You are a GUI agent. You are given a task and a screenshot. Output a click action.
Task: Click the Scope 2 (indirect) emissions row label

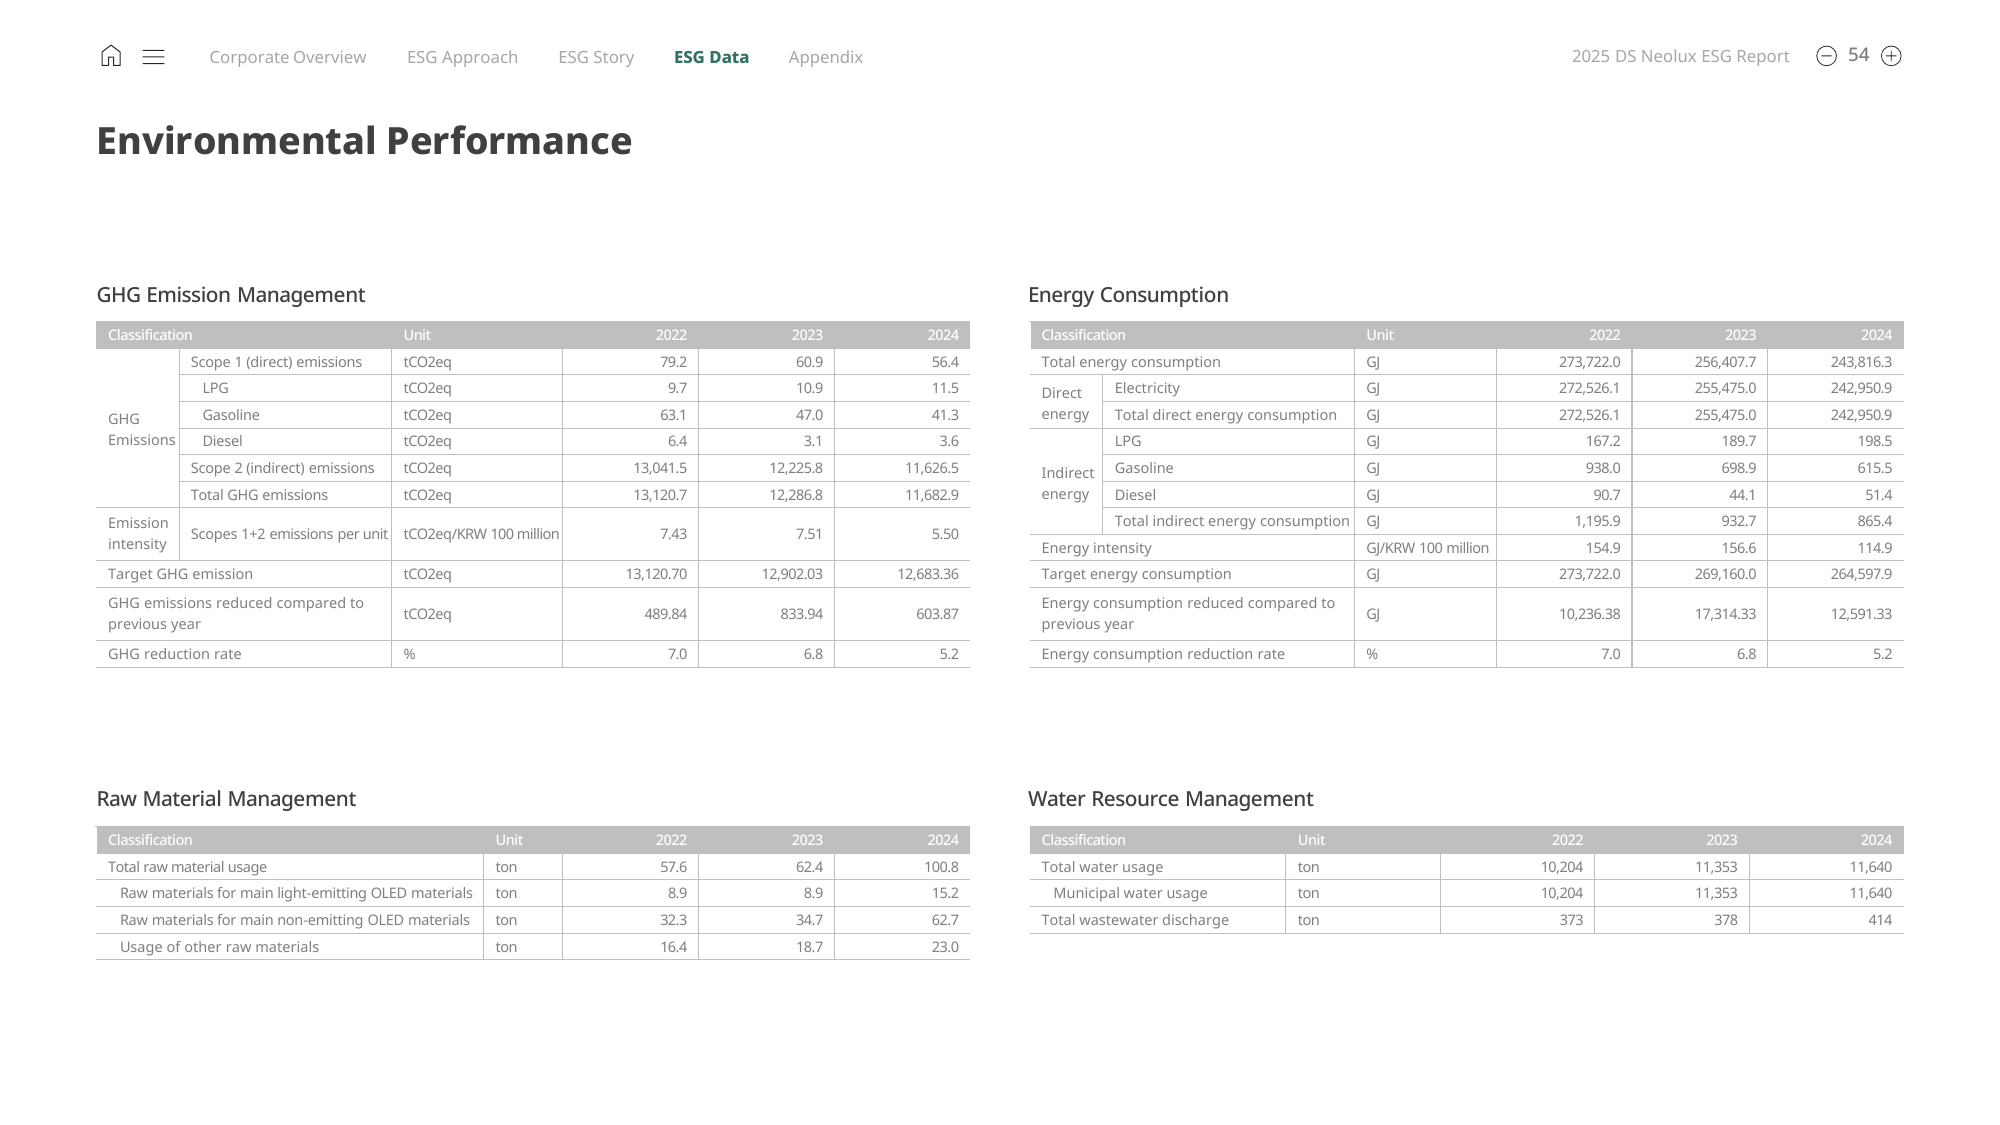click(x=282, y=468)
